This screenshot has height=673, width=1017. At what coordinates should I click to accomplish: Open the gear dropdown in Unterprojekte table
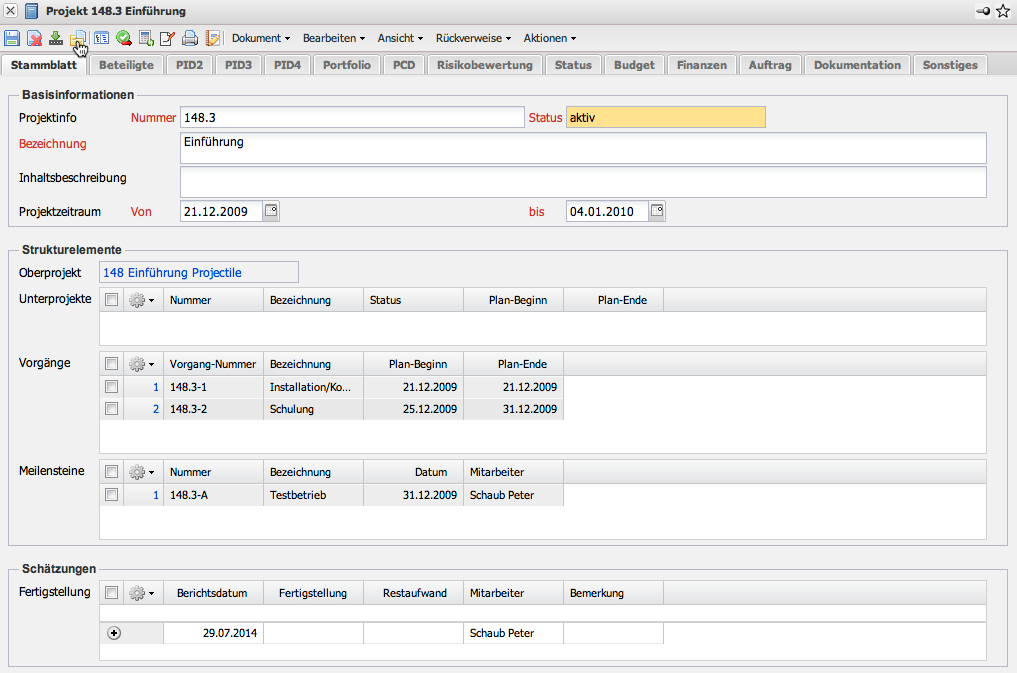[142, 300]
